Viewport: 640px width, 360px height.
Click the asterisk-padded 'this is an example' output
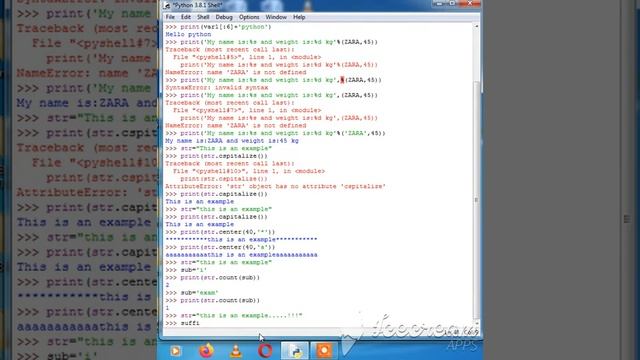click(x=241, y=240)
